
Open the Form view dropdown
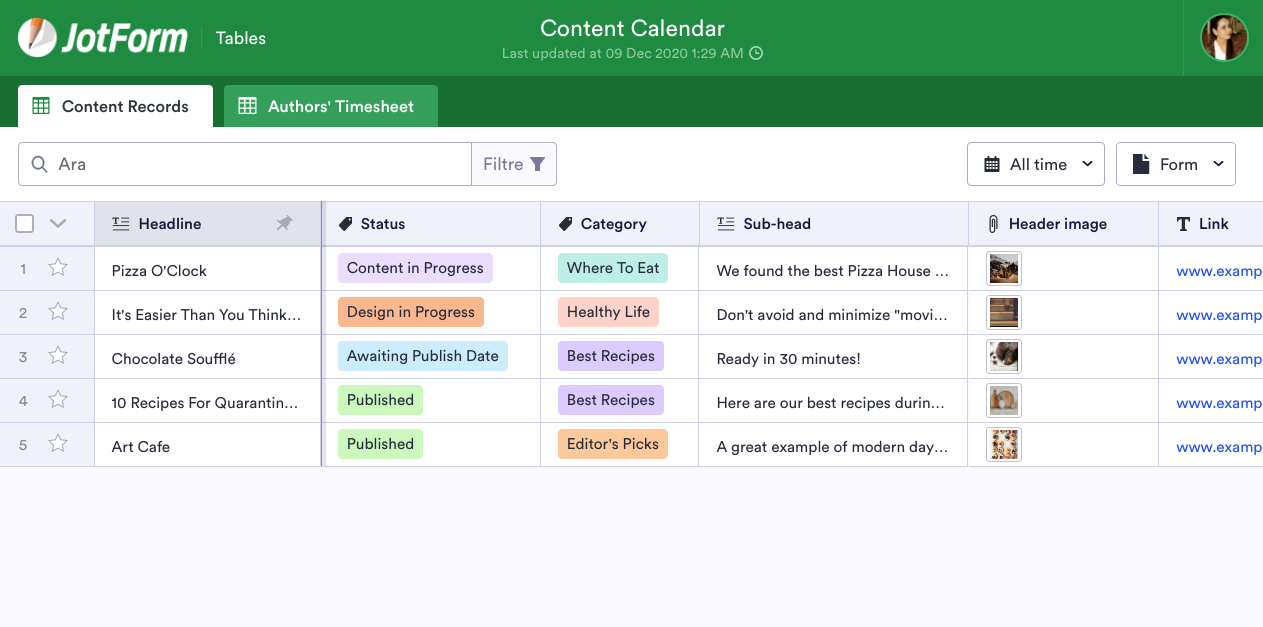[x=1175, y=164]
